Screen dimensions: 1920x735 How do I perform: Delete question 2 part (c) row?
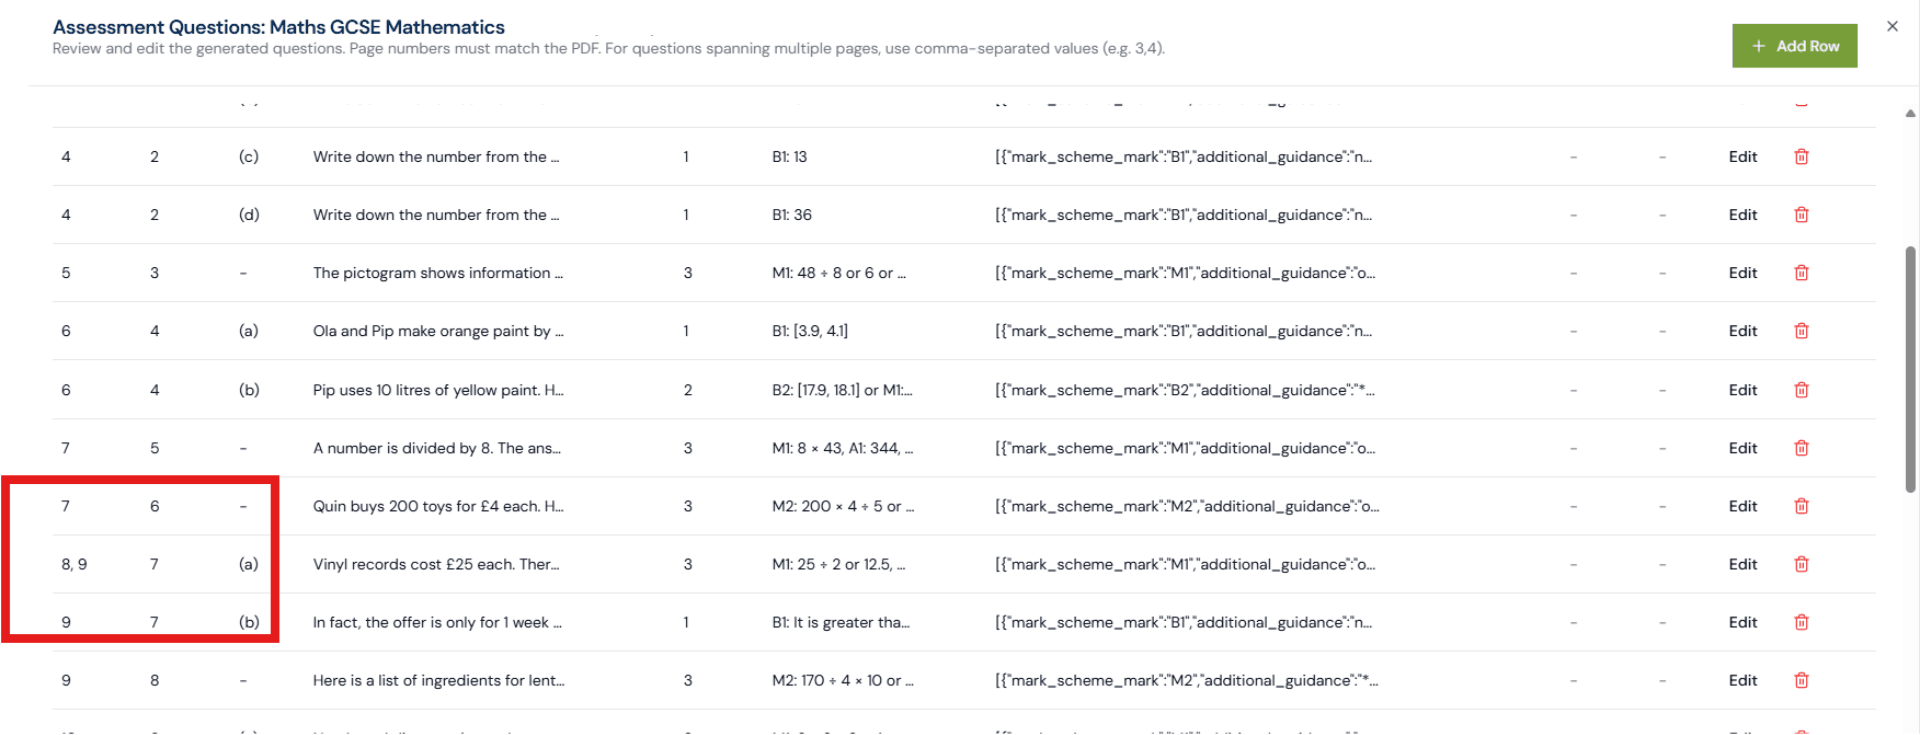click(1801, 157)
